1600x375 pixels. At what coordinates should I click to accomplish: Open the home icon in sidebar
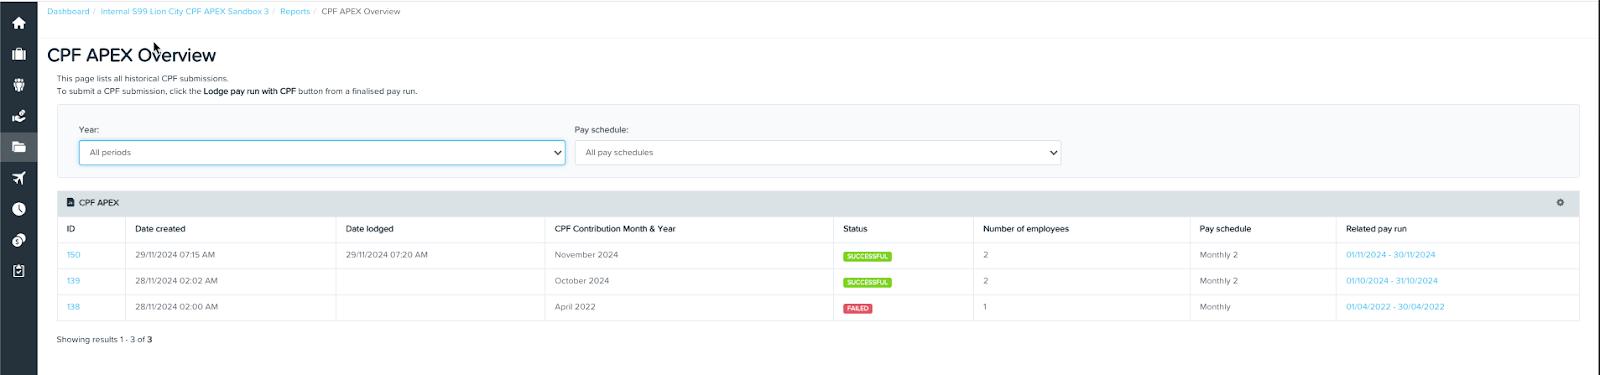point(18,23)
